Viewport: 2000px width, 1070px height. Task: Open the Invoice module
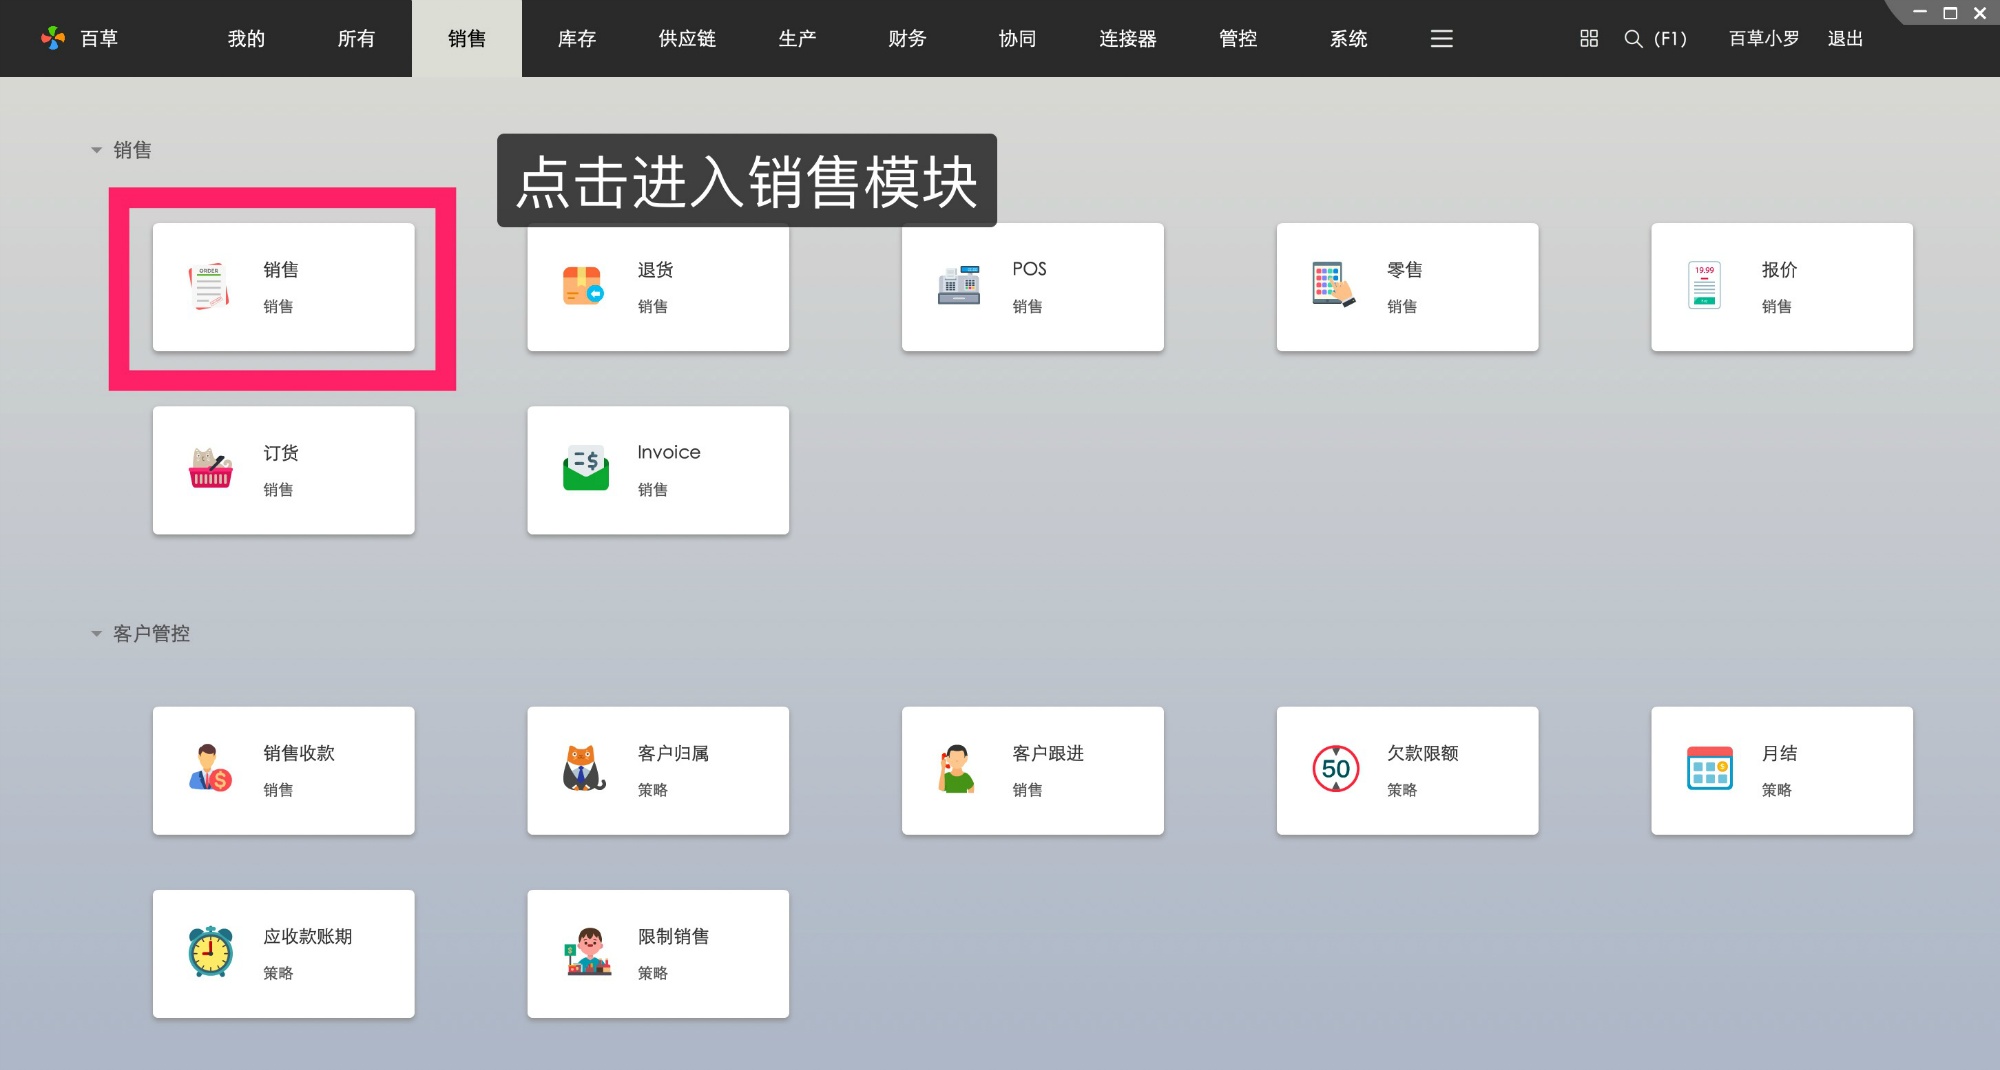click(657, 470)
